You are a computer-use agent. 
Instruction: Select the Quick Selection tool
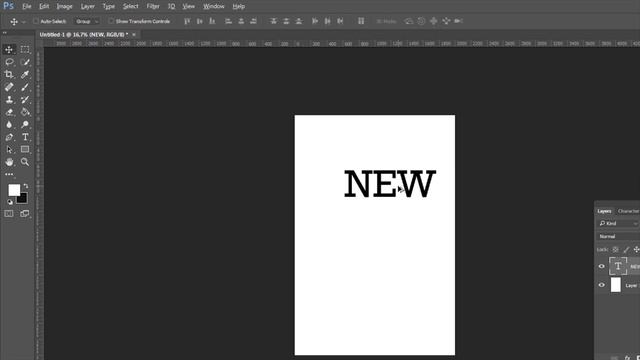click(x=25, y=62)
